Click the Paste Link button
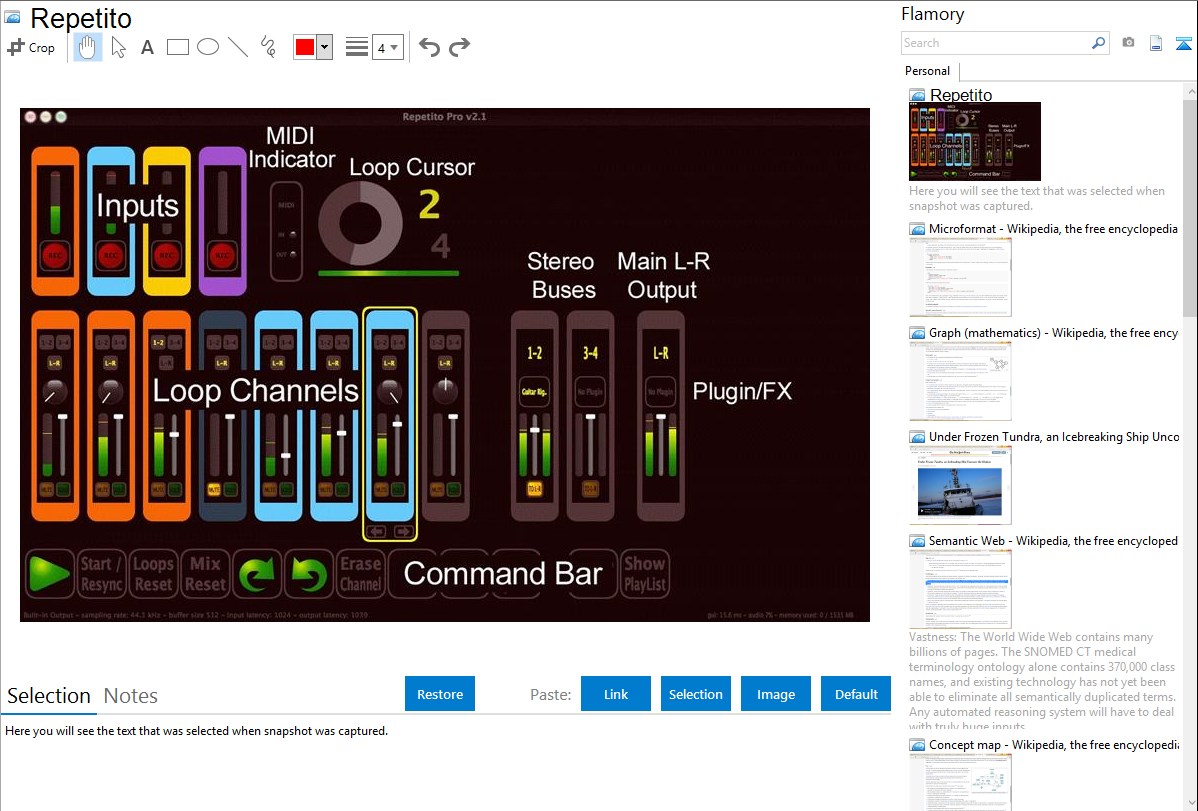1198x811 pixels. (616, 694)
